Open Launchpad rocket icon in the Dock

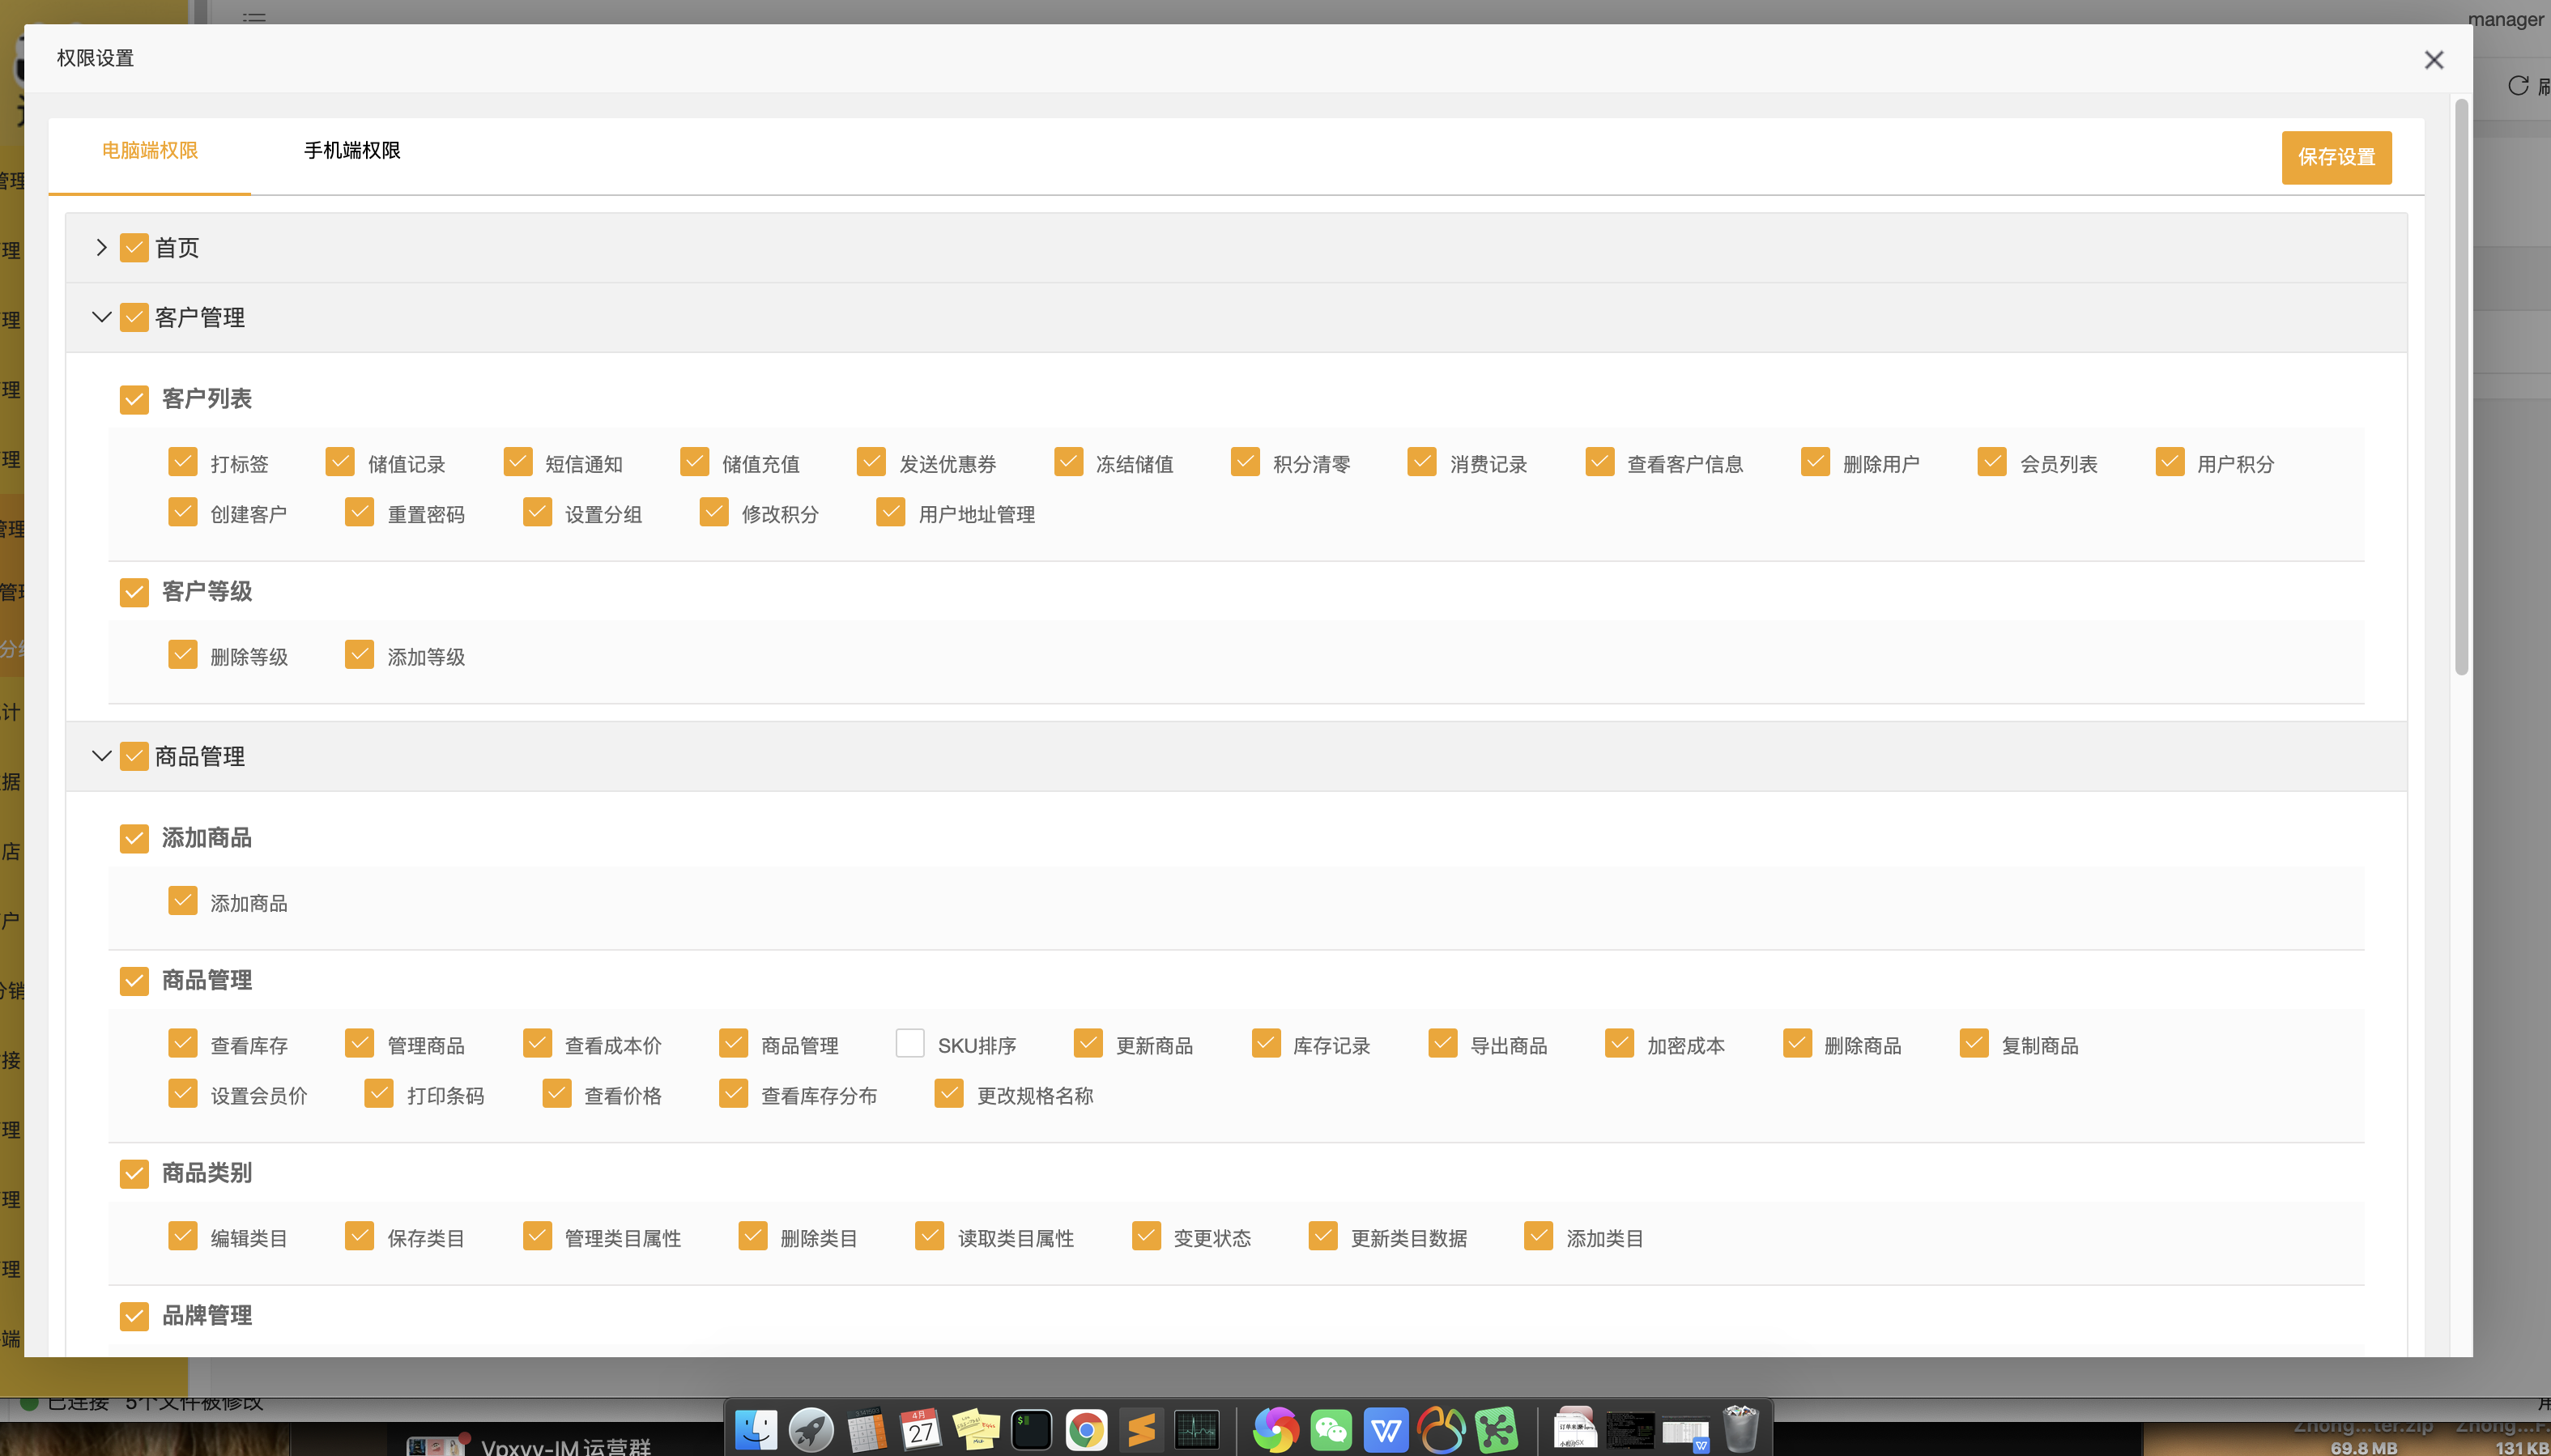[811, 1430]
